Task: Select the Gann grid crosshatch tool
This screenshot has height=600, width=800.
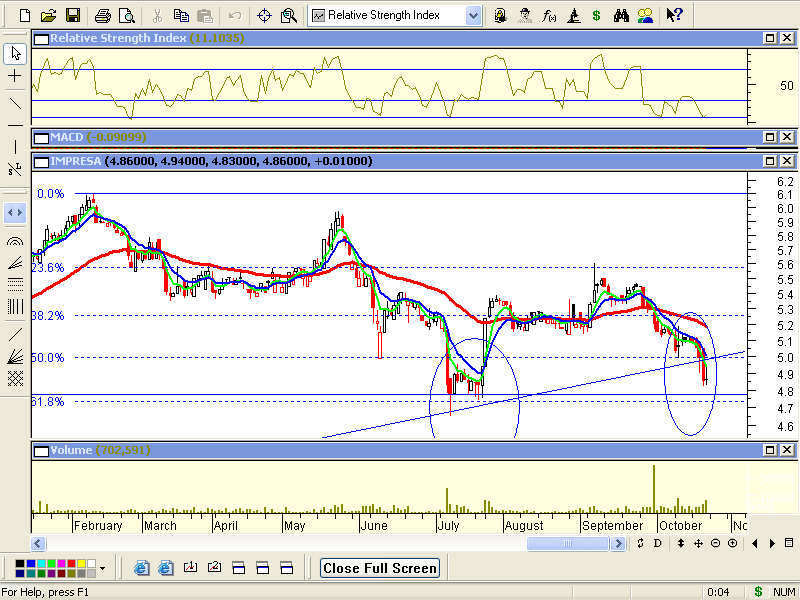Action: (x=15, y=378)
